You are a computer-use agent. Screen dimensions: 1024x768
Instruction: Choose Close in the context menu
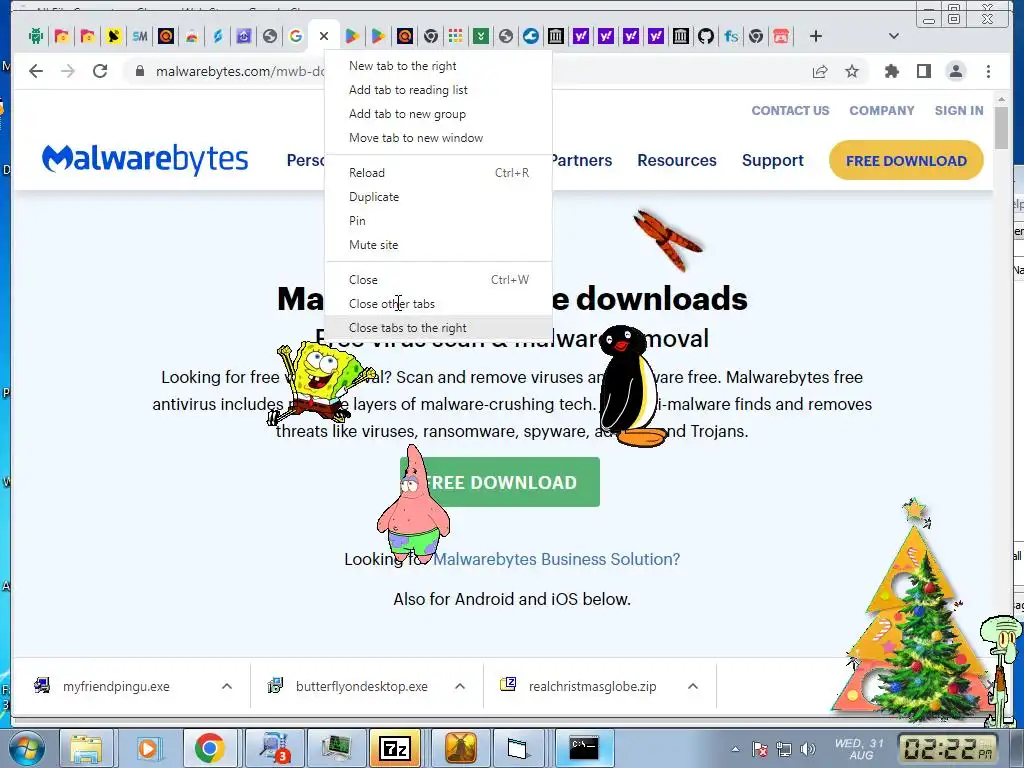pyautogui.click(x=438, y=280)
